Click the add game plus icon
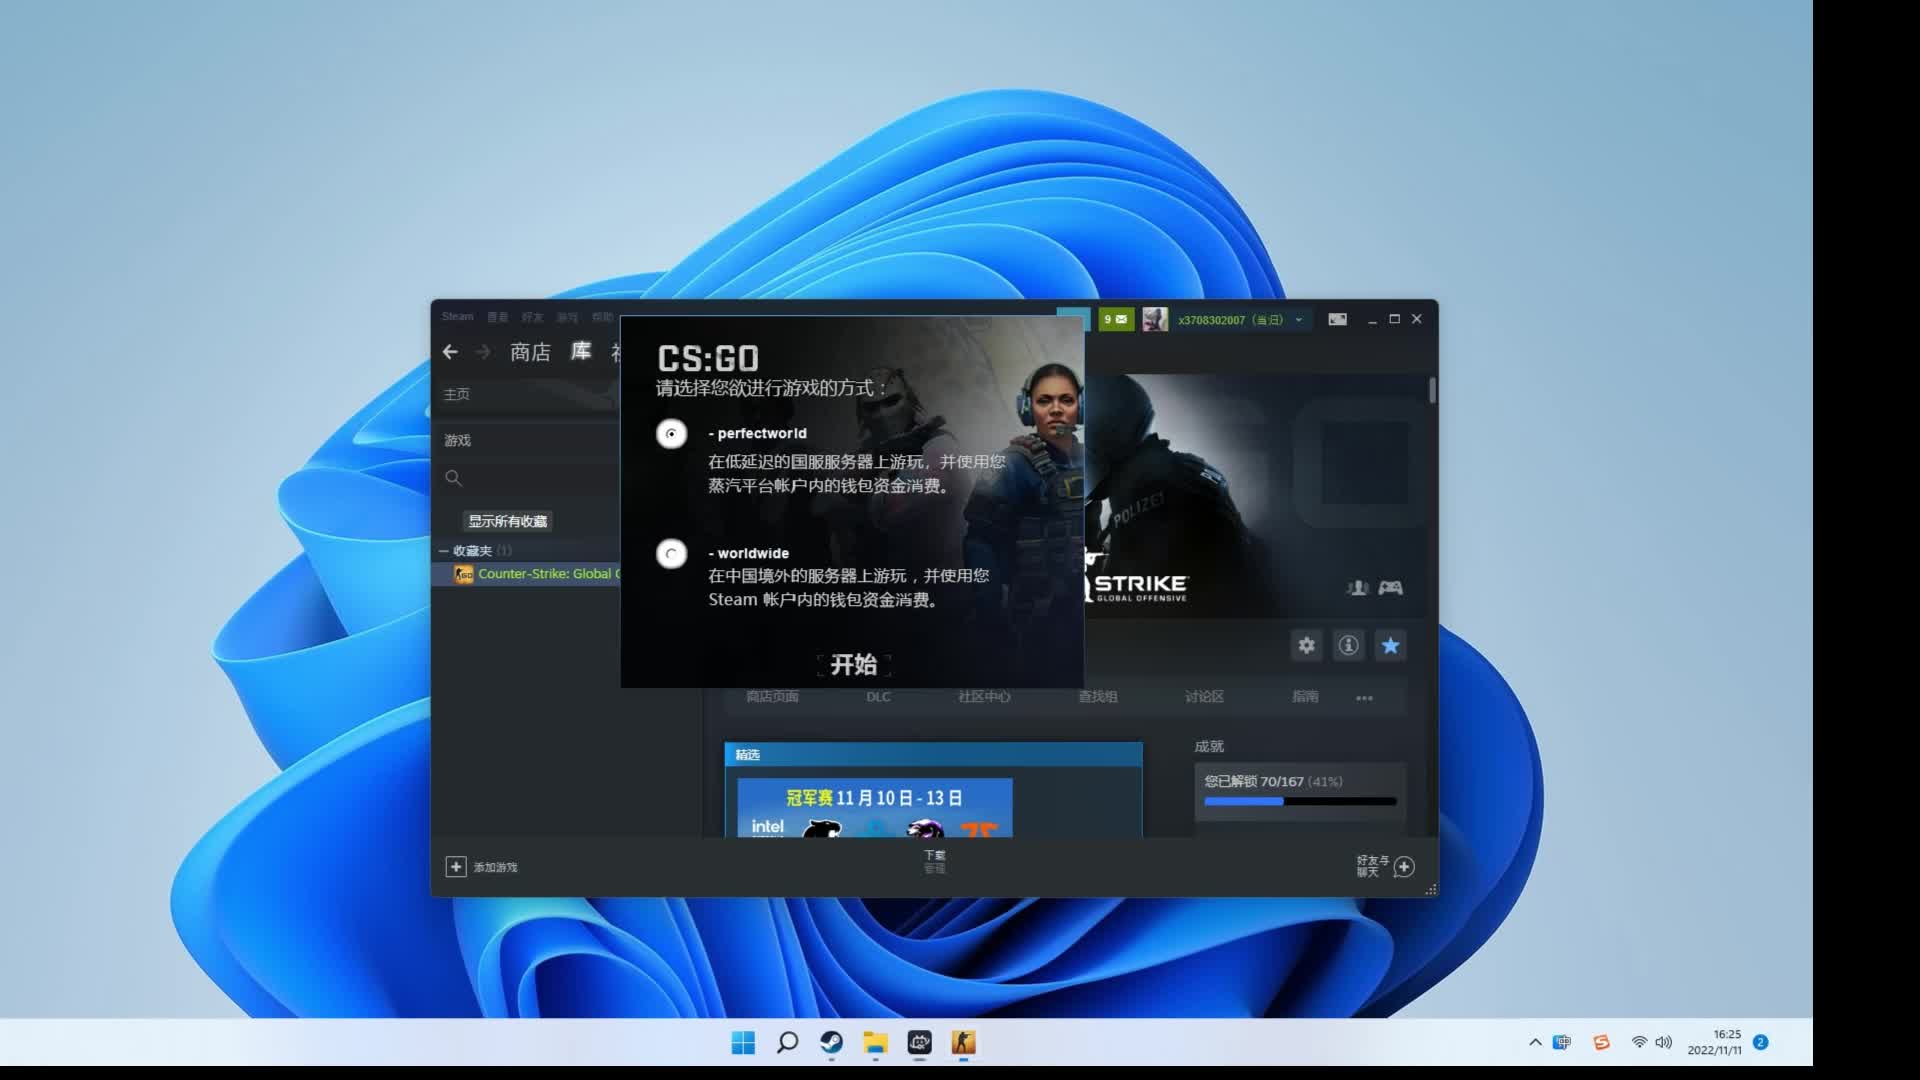This screenshot has width=1920, height=1080. point(456,866)
